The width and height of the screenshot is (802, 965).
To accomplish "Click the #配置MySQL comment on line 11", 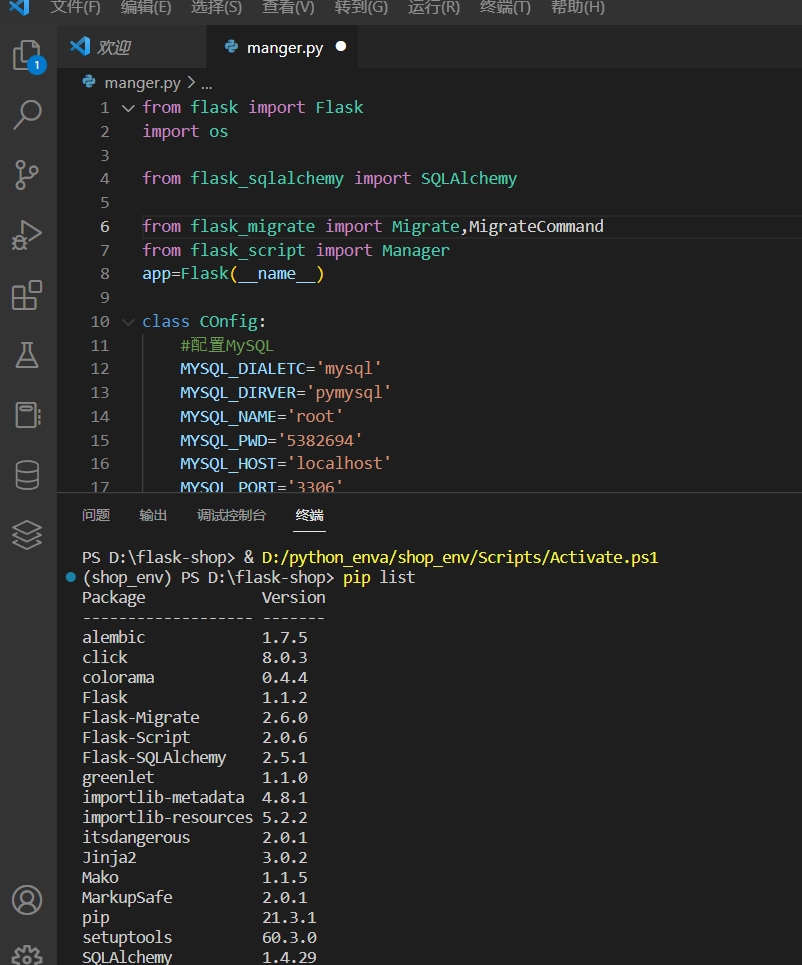I will pyautogui.click(x=227, y=345).
